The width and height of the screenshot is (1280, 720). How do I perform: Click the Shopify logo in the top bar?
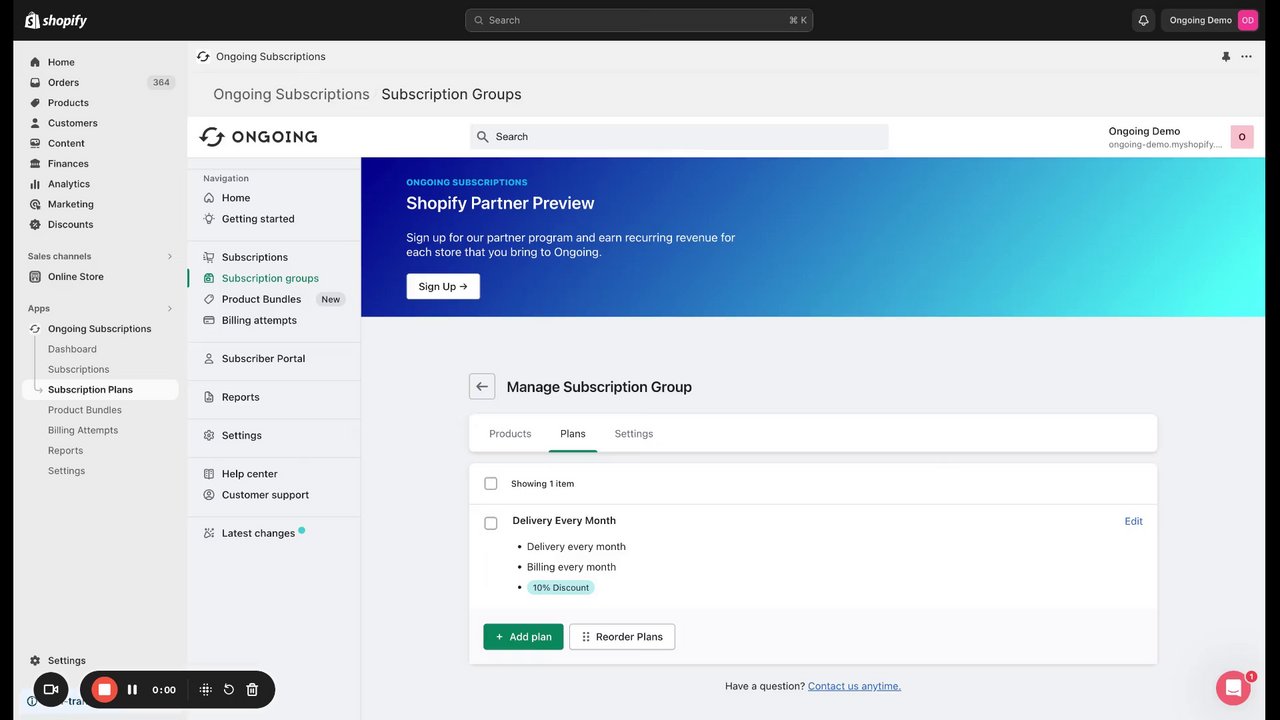[56, 20]
